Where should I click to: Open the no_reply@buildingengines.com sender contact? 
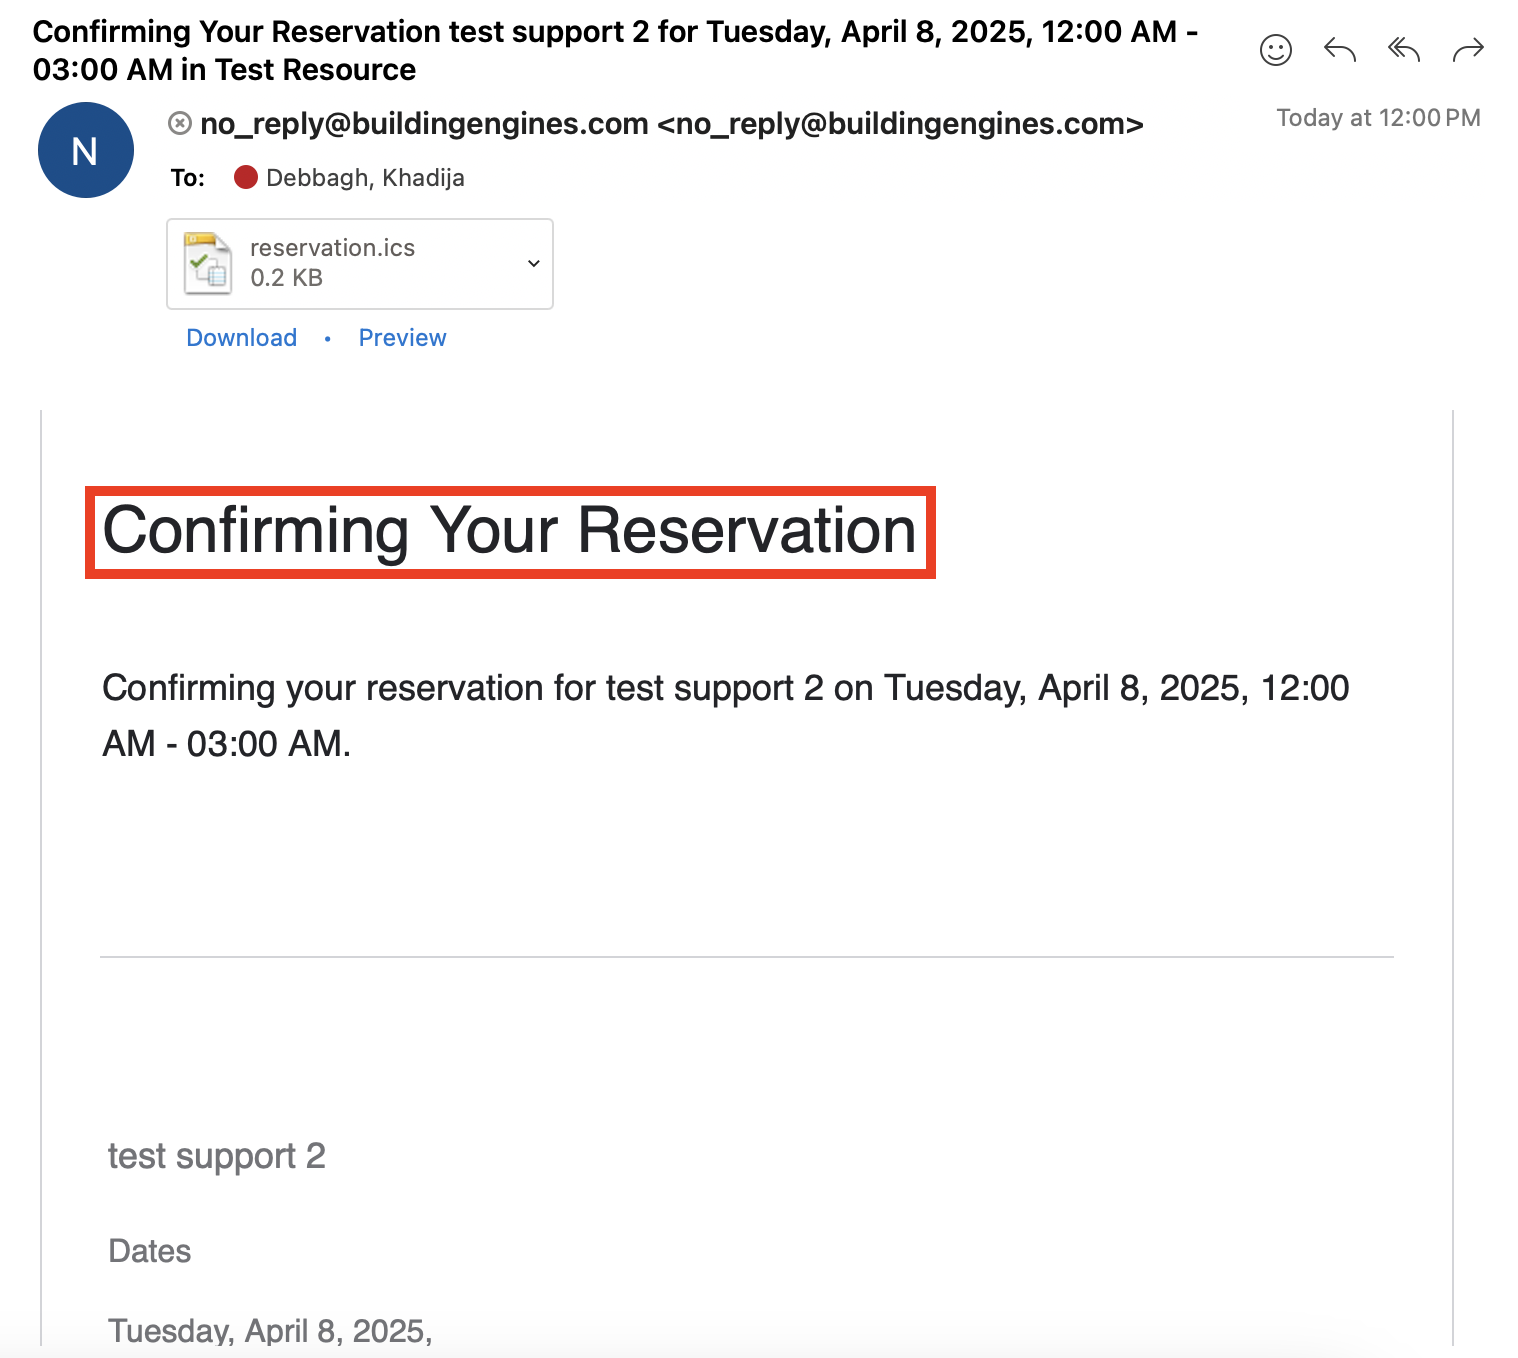[670, 124]
